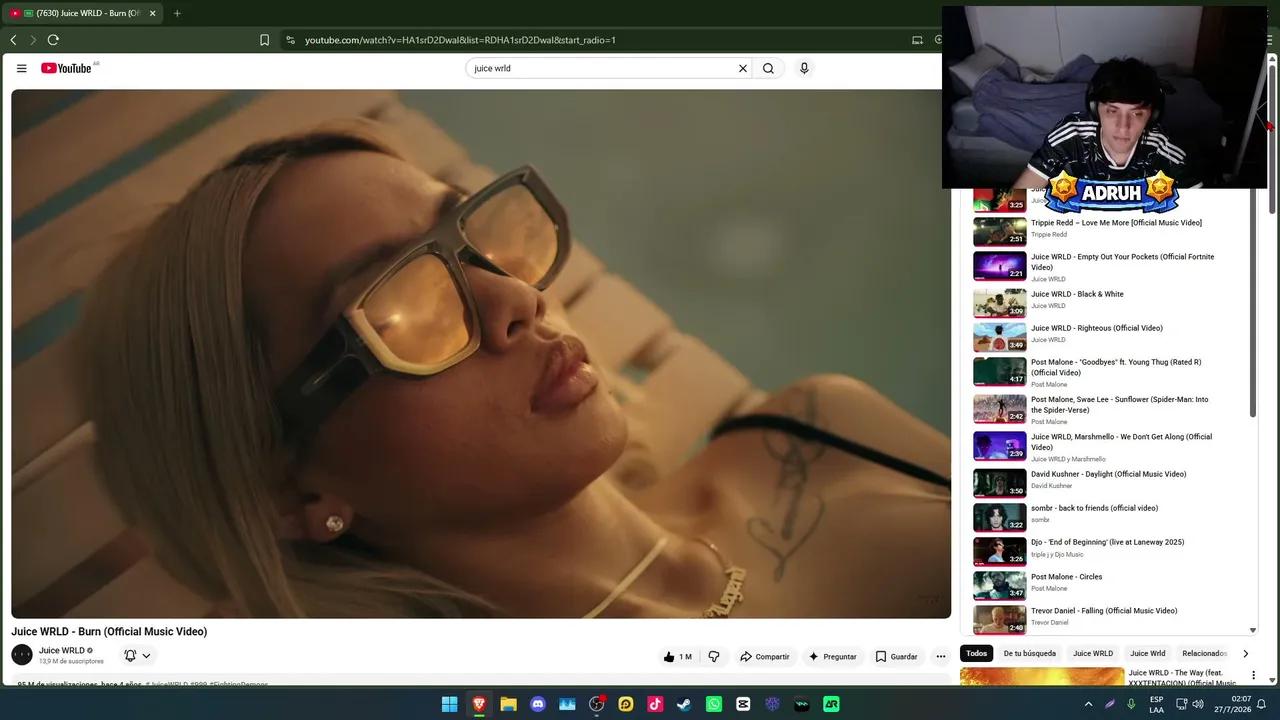Expand the notification options chevron

click(x=146, y=656)
